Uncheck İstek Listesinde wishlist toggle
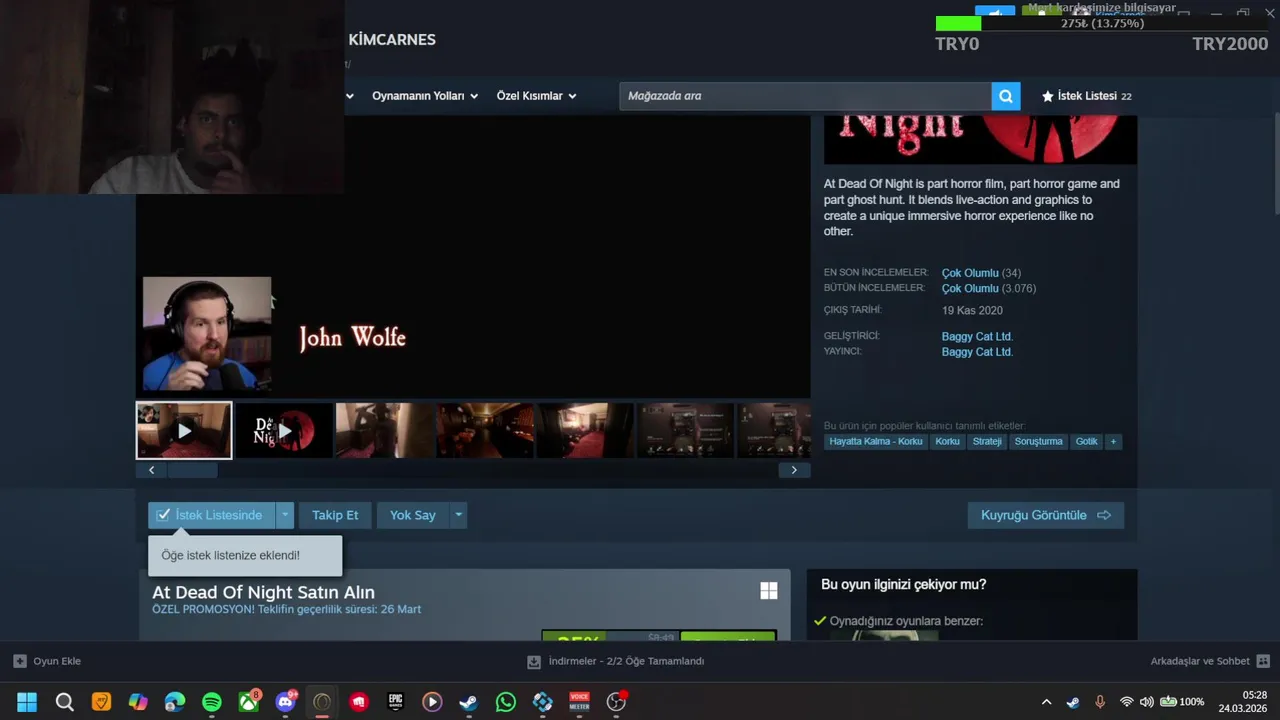1280x720 pixels. 211,515
